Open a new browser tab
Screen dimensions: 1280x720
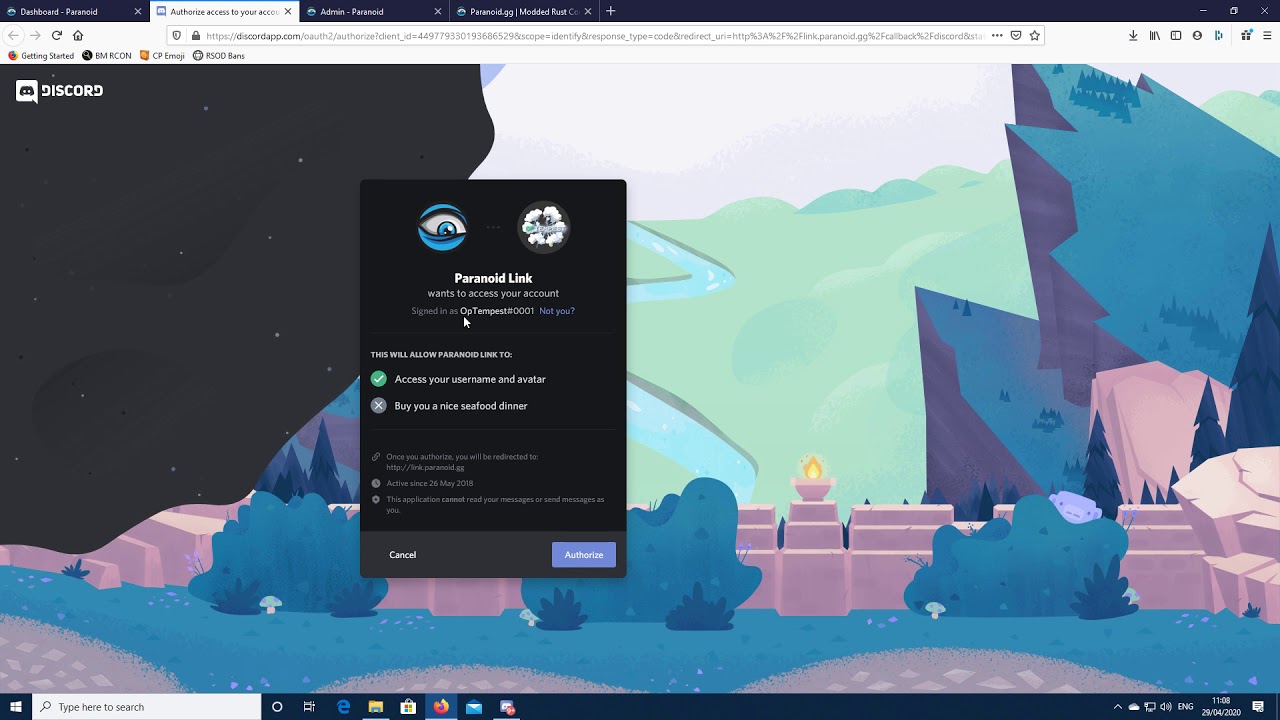pos(611,11)
